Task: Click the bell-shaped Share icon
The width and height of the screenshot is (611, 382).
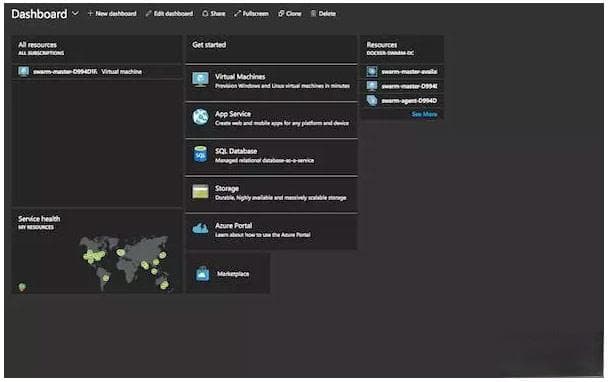Action: coord(205,14)
